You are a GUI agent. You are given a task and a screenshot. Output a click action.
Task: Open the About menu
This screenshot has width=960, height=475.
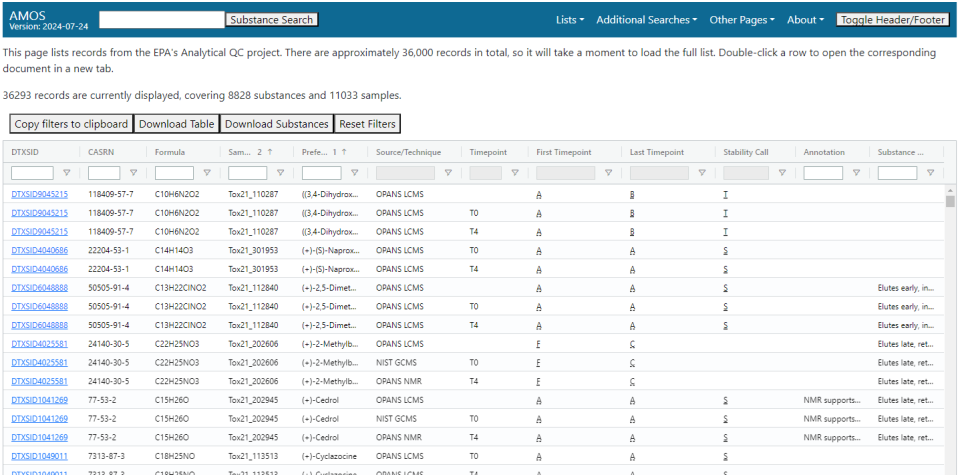805,20
